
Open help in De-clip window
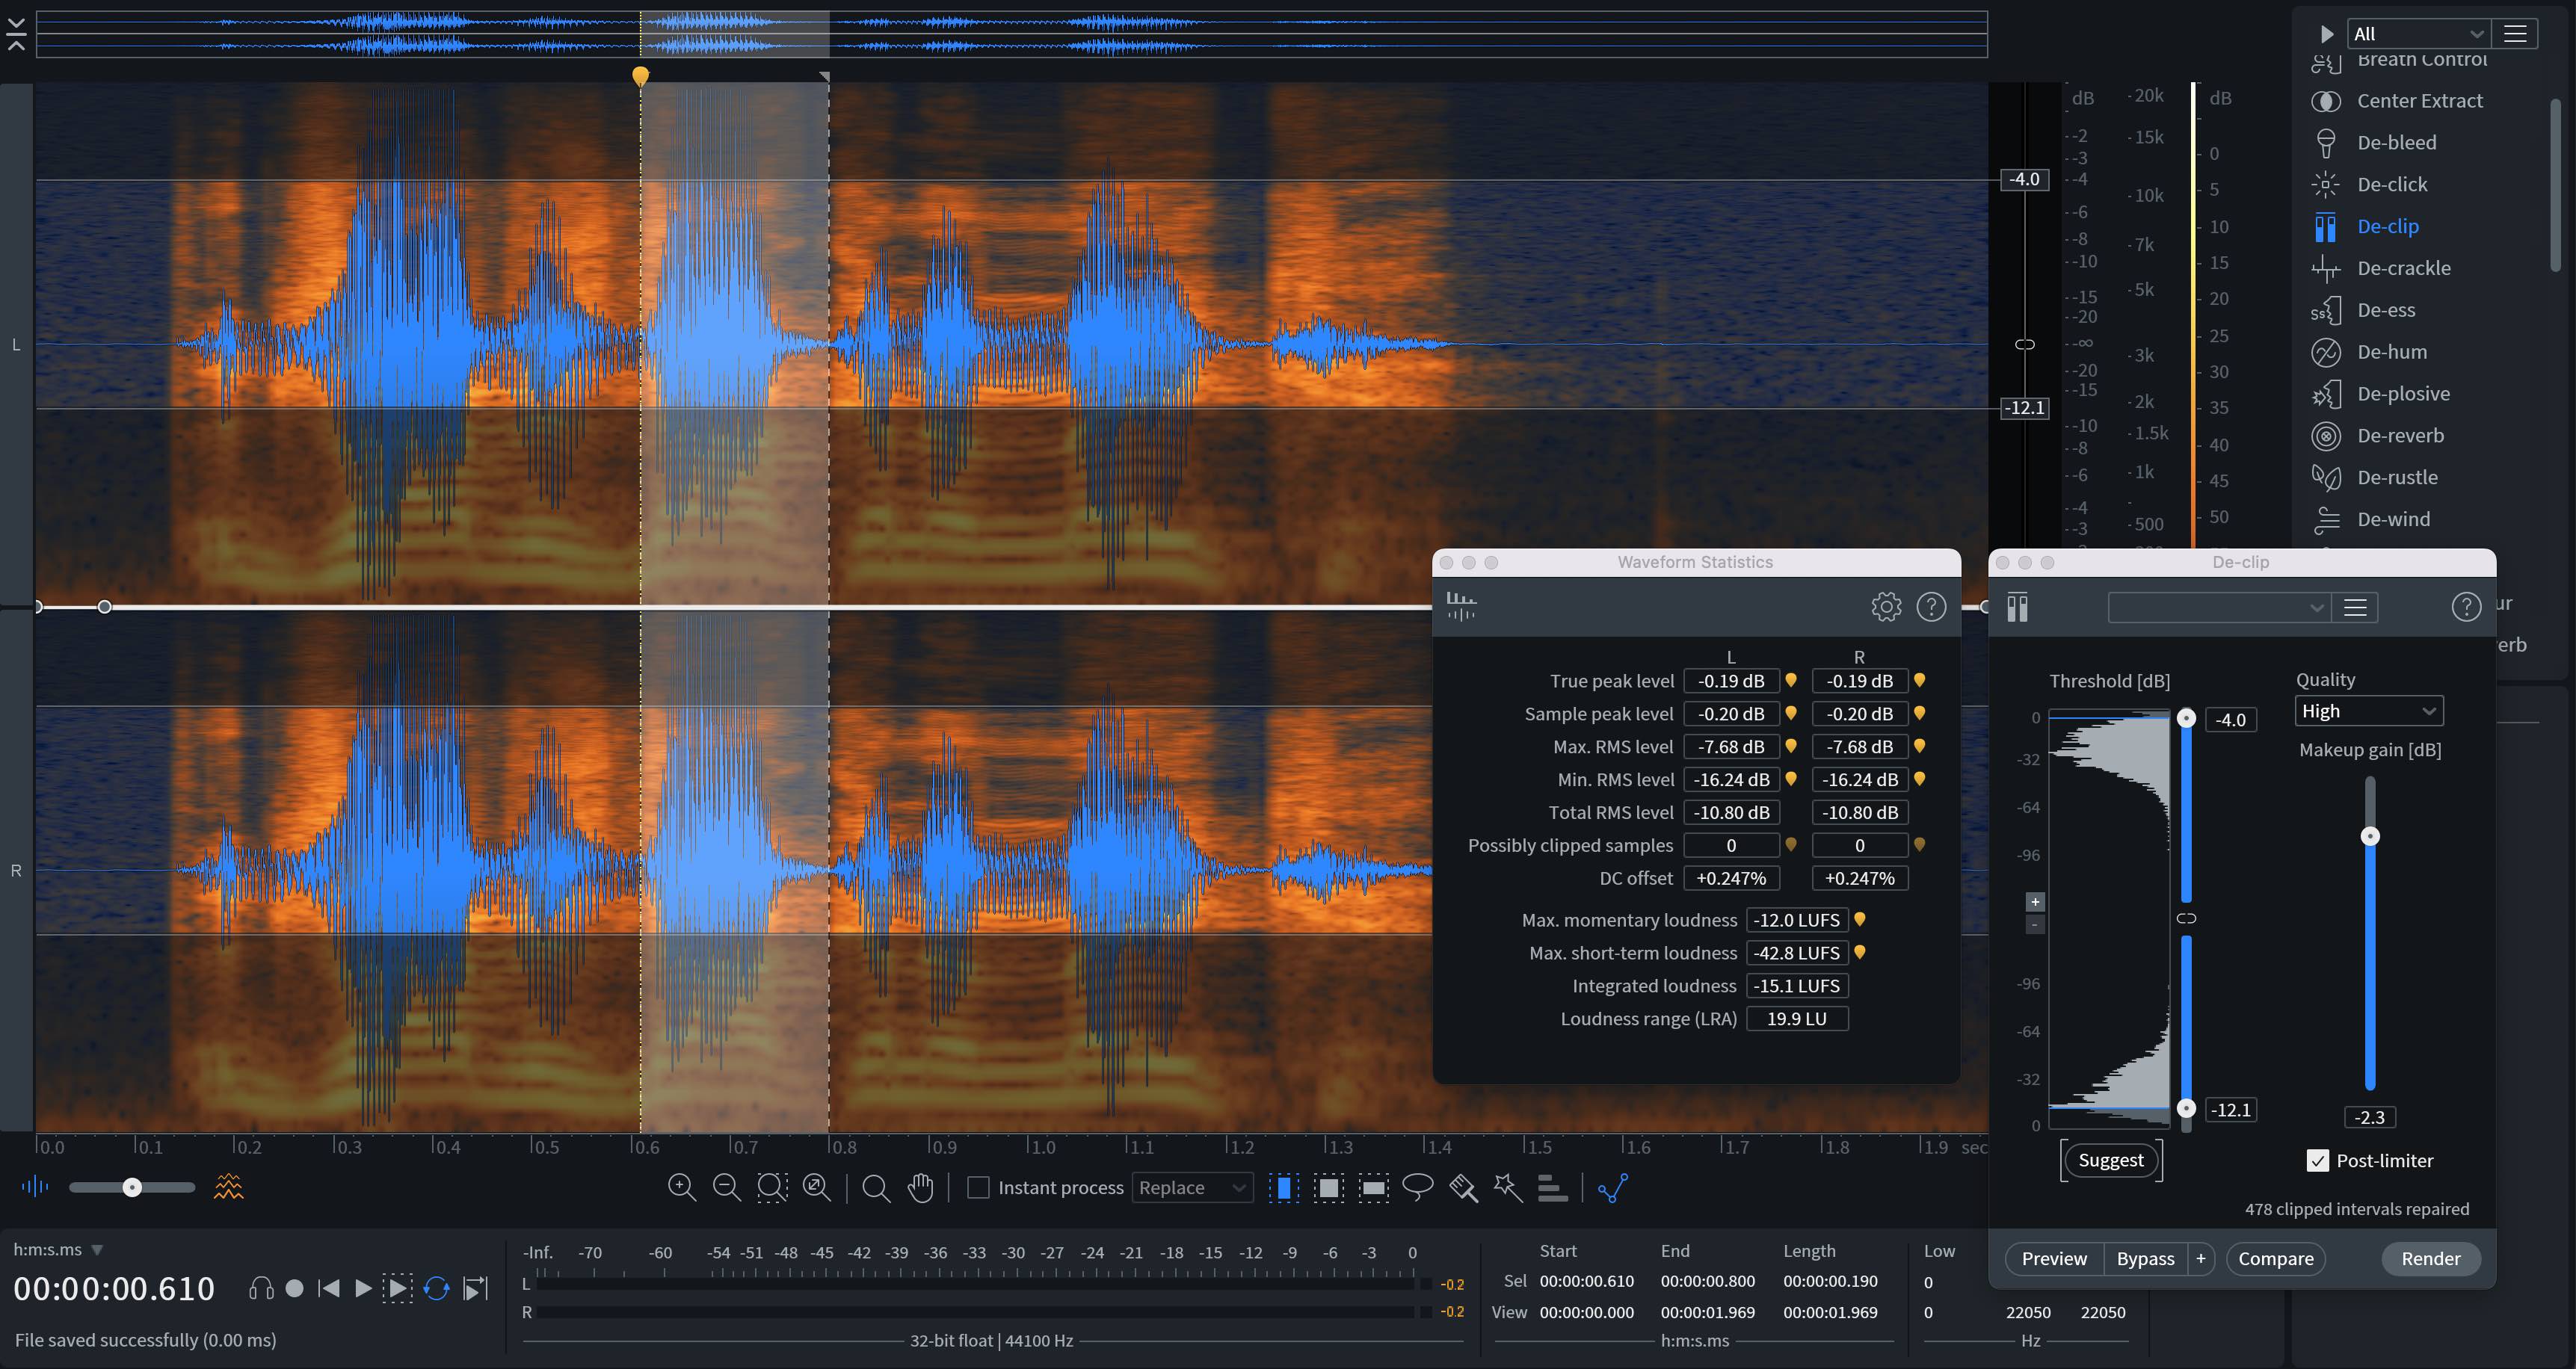click(x=2466, y=606)
